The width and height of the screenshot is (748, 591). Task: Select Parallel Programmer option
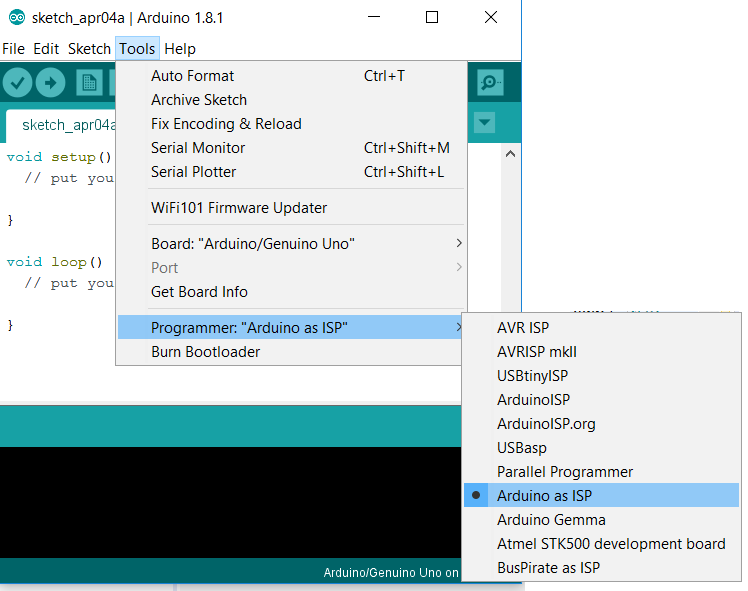[x=602, y=472]
